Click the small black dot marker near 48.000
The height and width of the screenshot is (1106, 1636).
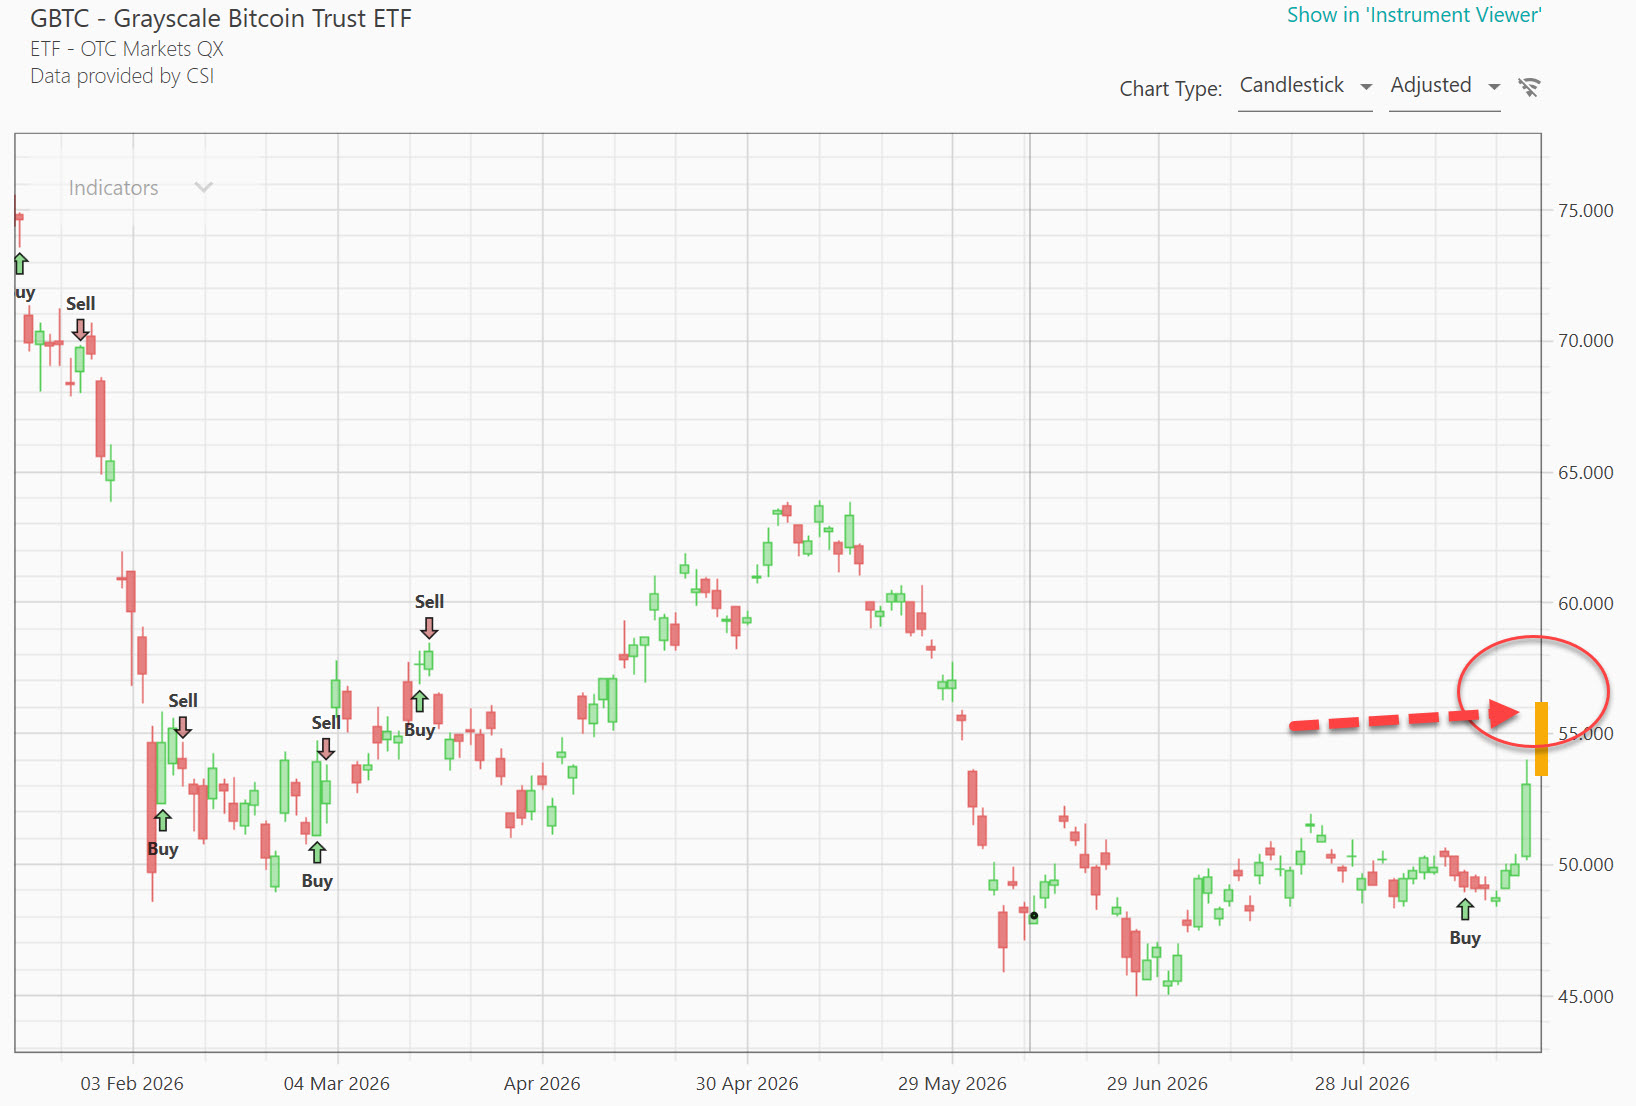(1034, 915)
